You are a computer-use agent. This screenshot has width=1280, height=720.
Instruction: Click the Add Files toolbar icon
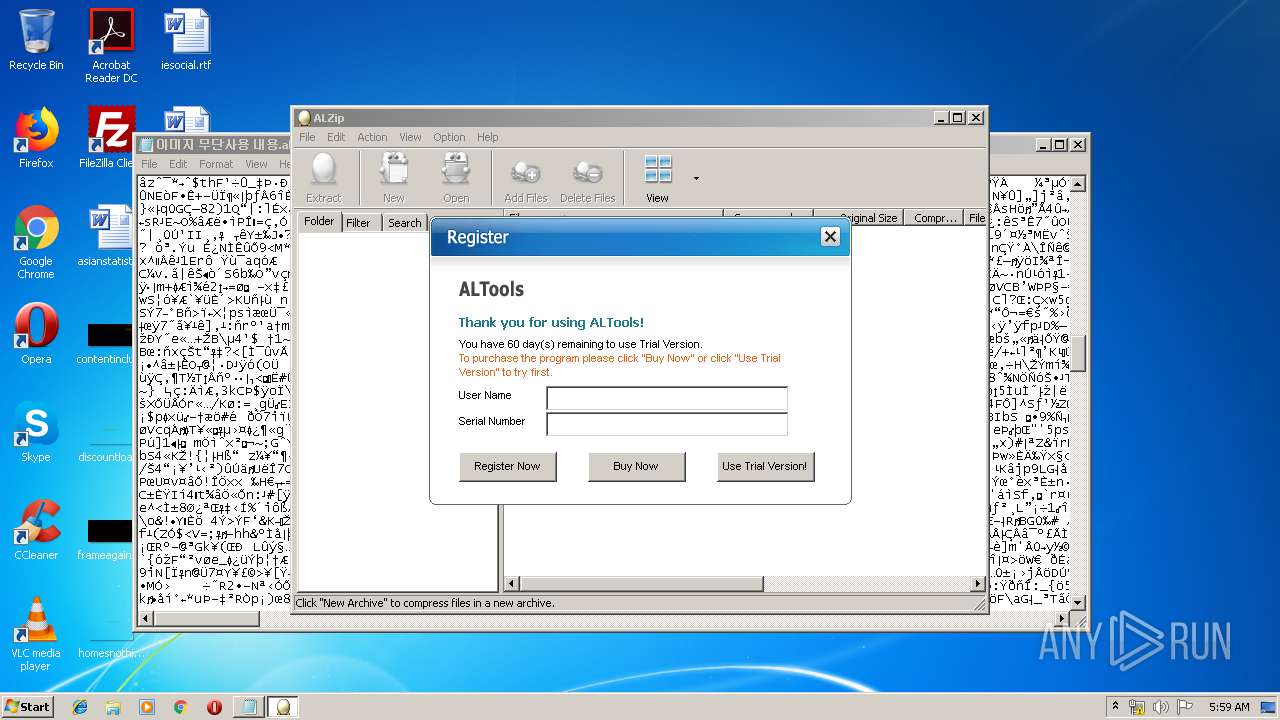526,179
